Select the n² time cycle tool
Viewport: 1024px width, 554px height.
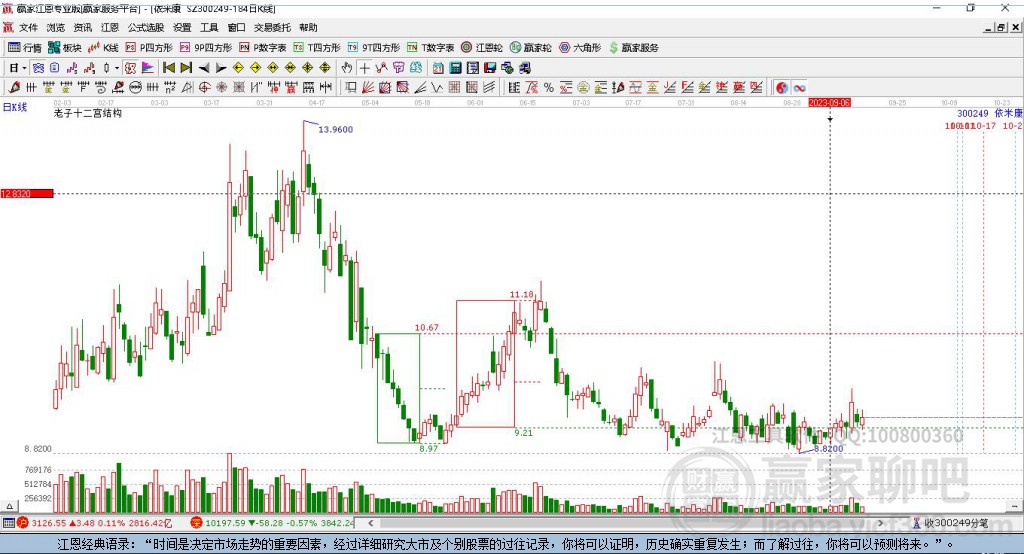170,88
